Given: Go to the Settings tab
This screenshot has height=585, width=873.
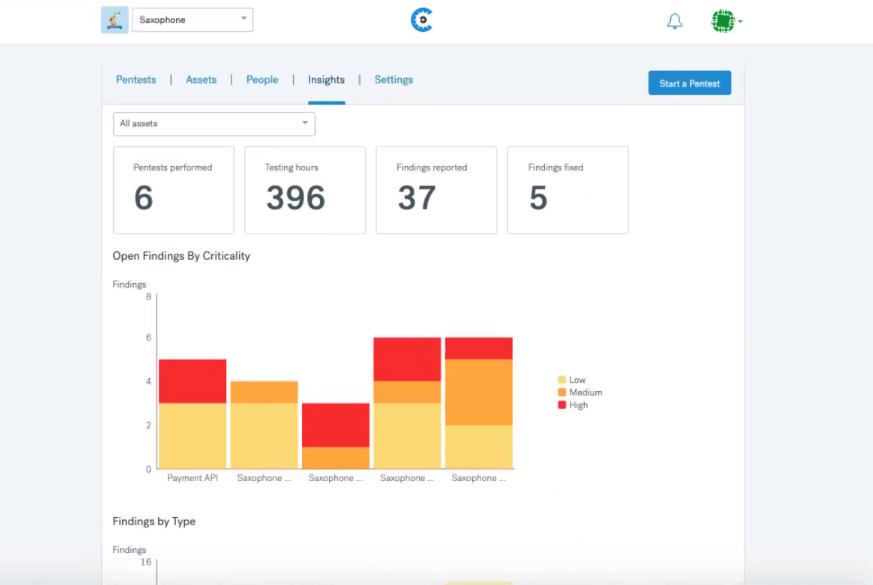Looking at the screenshot, I should click(x=394, y=80).
